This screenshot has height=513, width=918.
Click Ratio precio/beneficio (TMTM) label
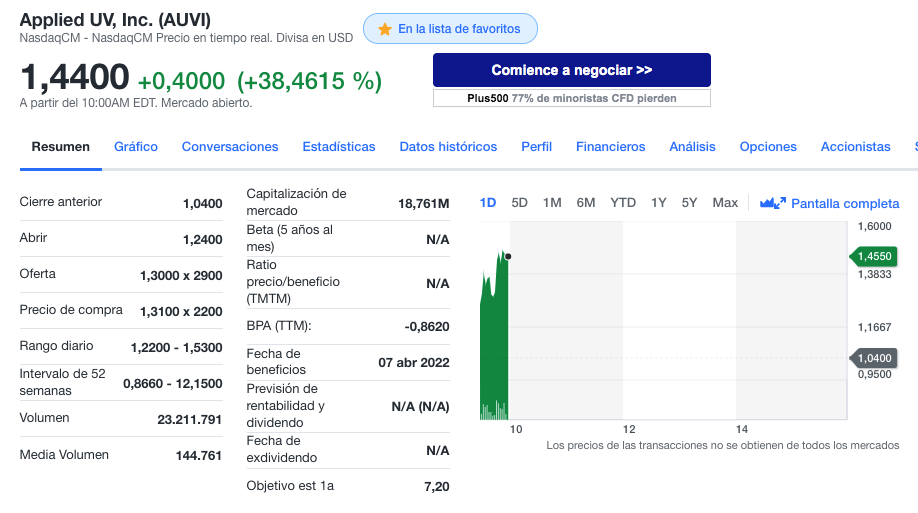pos(293,282)
